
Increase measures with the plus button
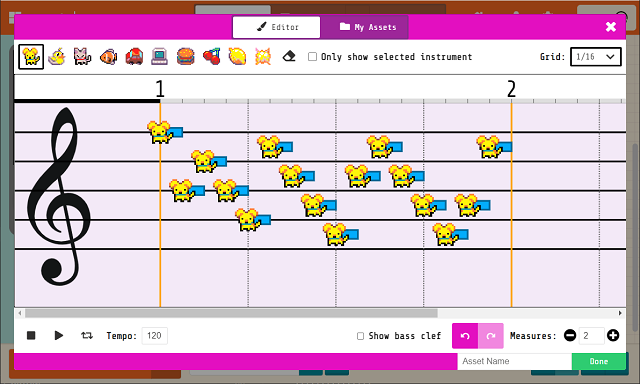(x=613, y=335)
